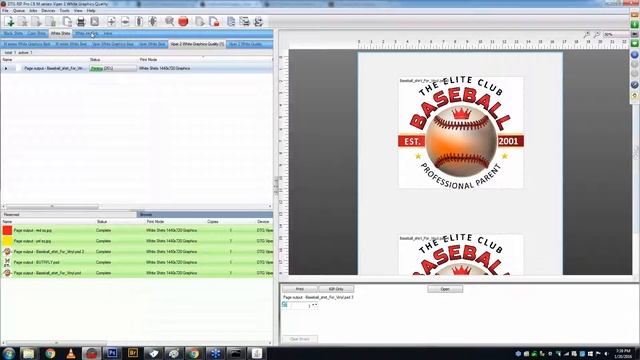Image resolution: width=640 pixels, height=360 pixels.
Task: Open VLC media player from the taskbar
Action: pyautogui.click(x=71, y=353)
